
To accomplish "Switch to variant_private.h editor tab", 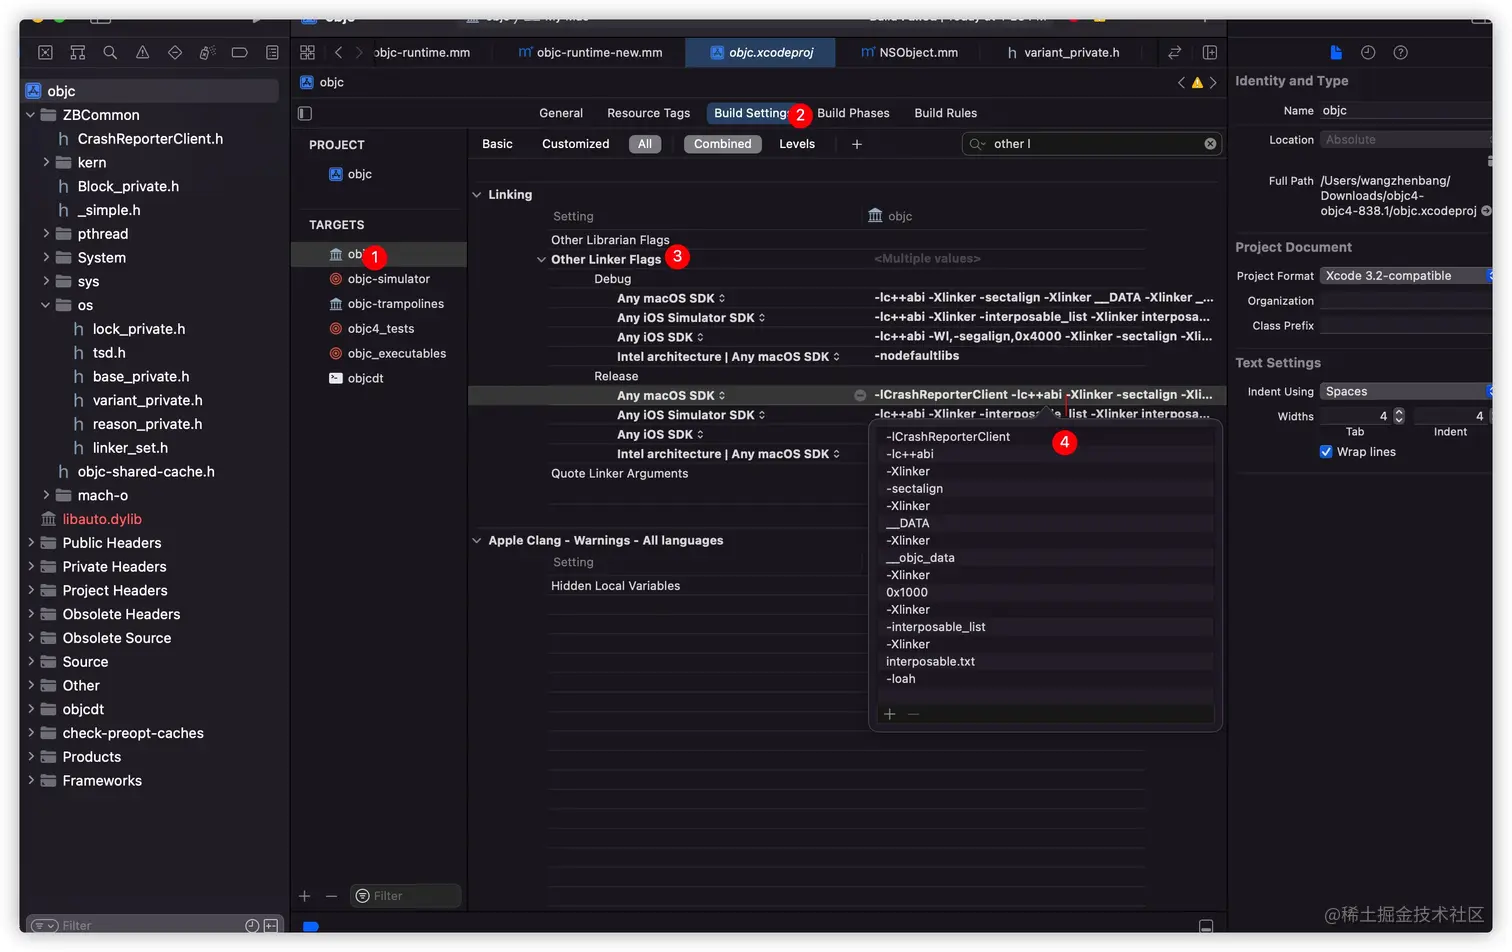I will coord(1063,52).
